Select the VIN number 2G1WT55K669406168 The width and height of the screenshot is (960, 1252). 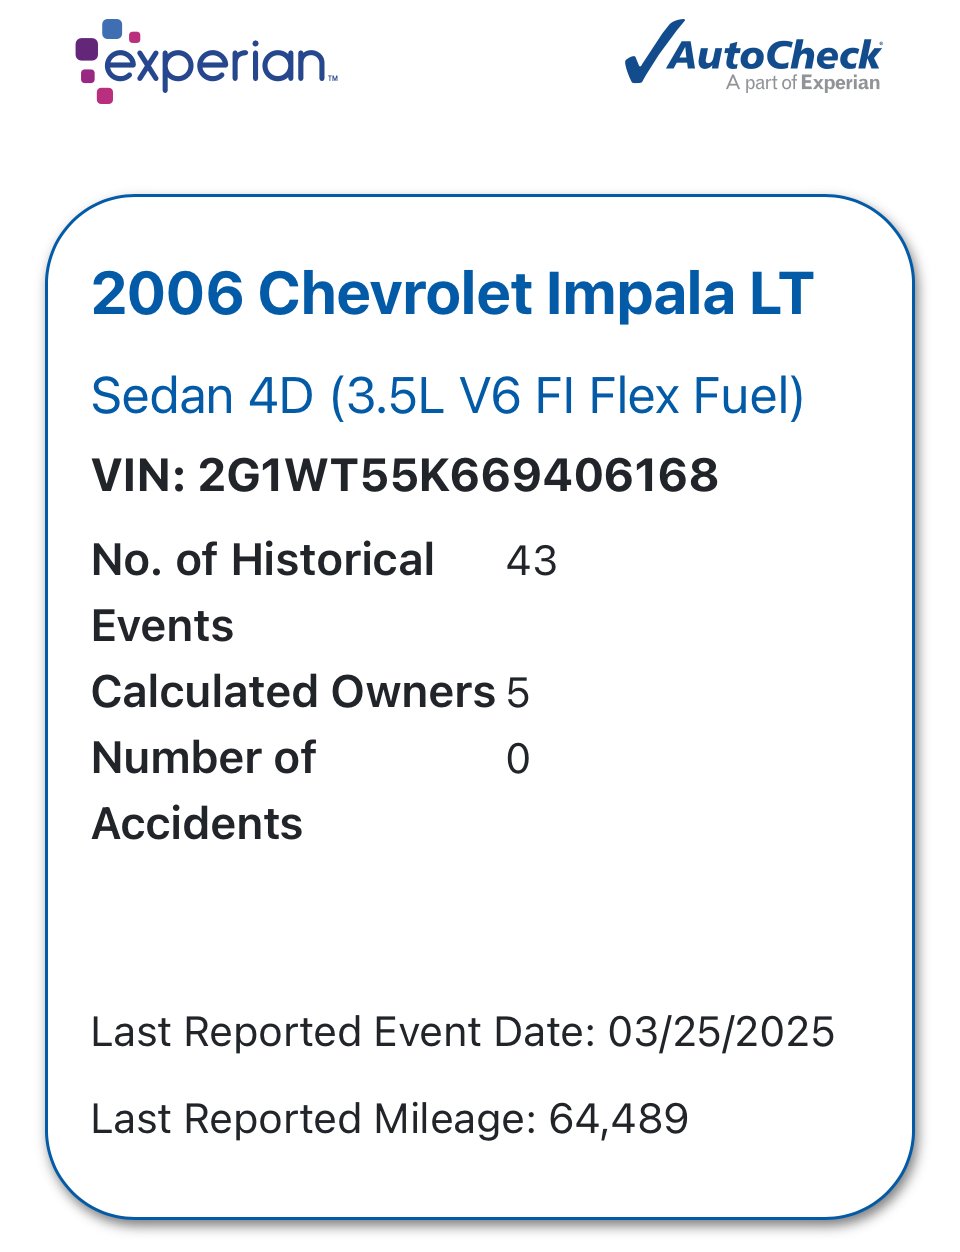tap(458, 475)
